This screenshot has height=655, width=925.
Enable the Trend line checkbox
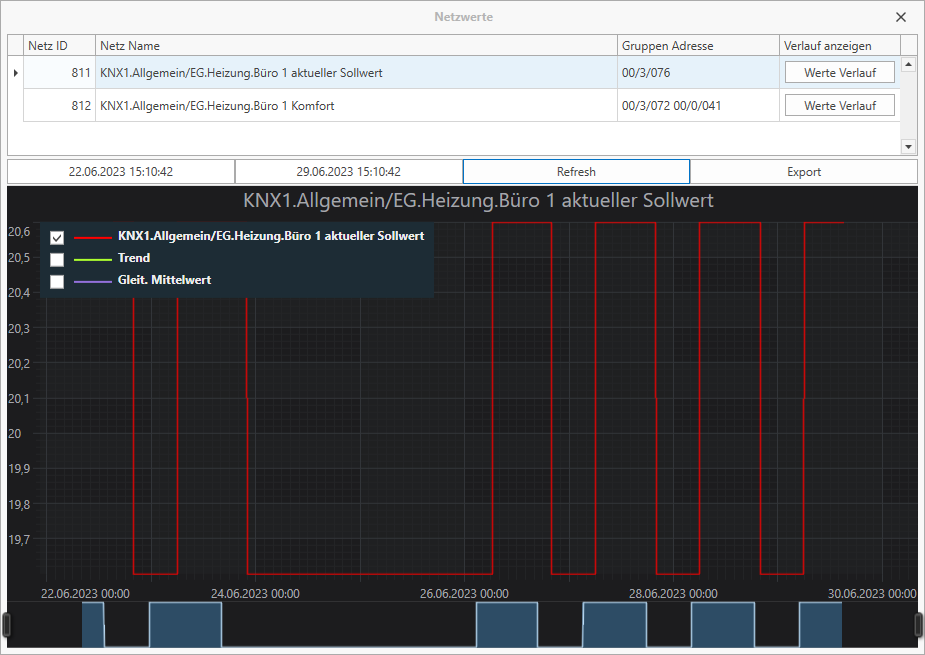57,260
